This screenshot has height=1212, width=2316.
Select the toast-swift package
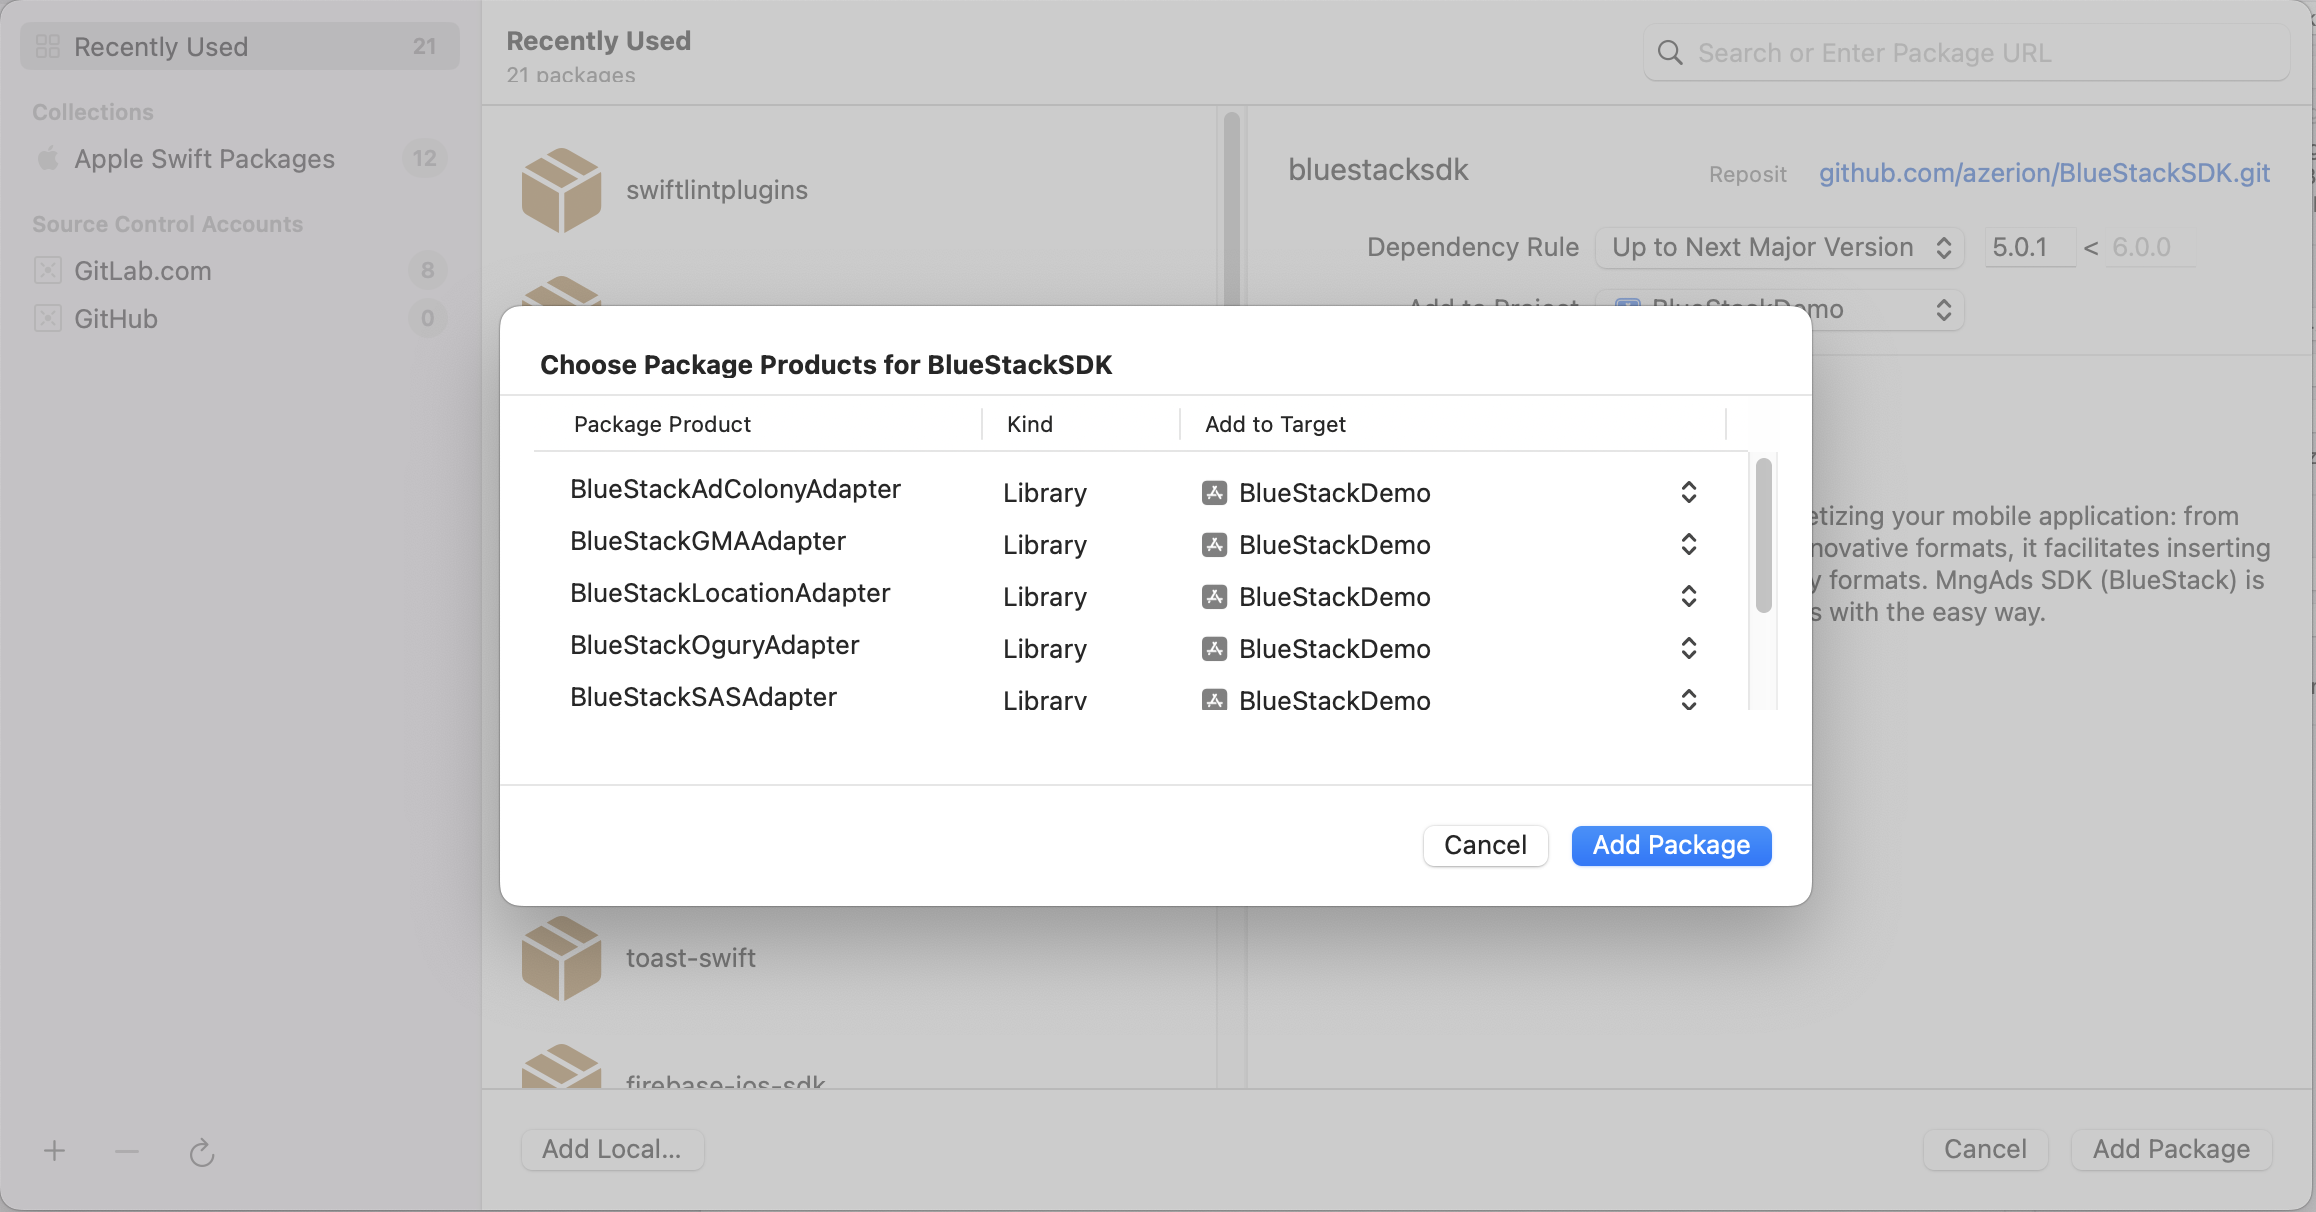coord(849,958)
